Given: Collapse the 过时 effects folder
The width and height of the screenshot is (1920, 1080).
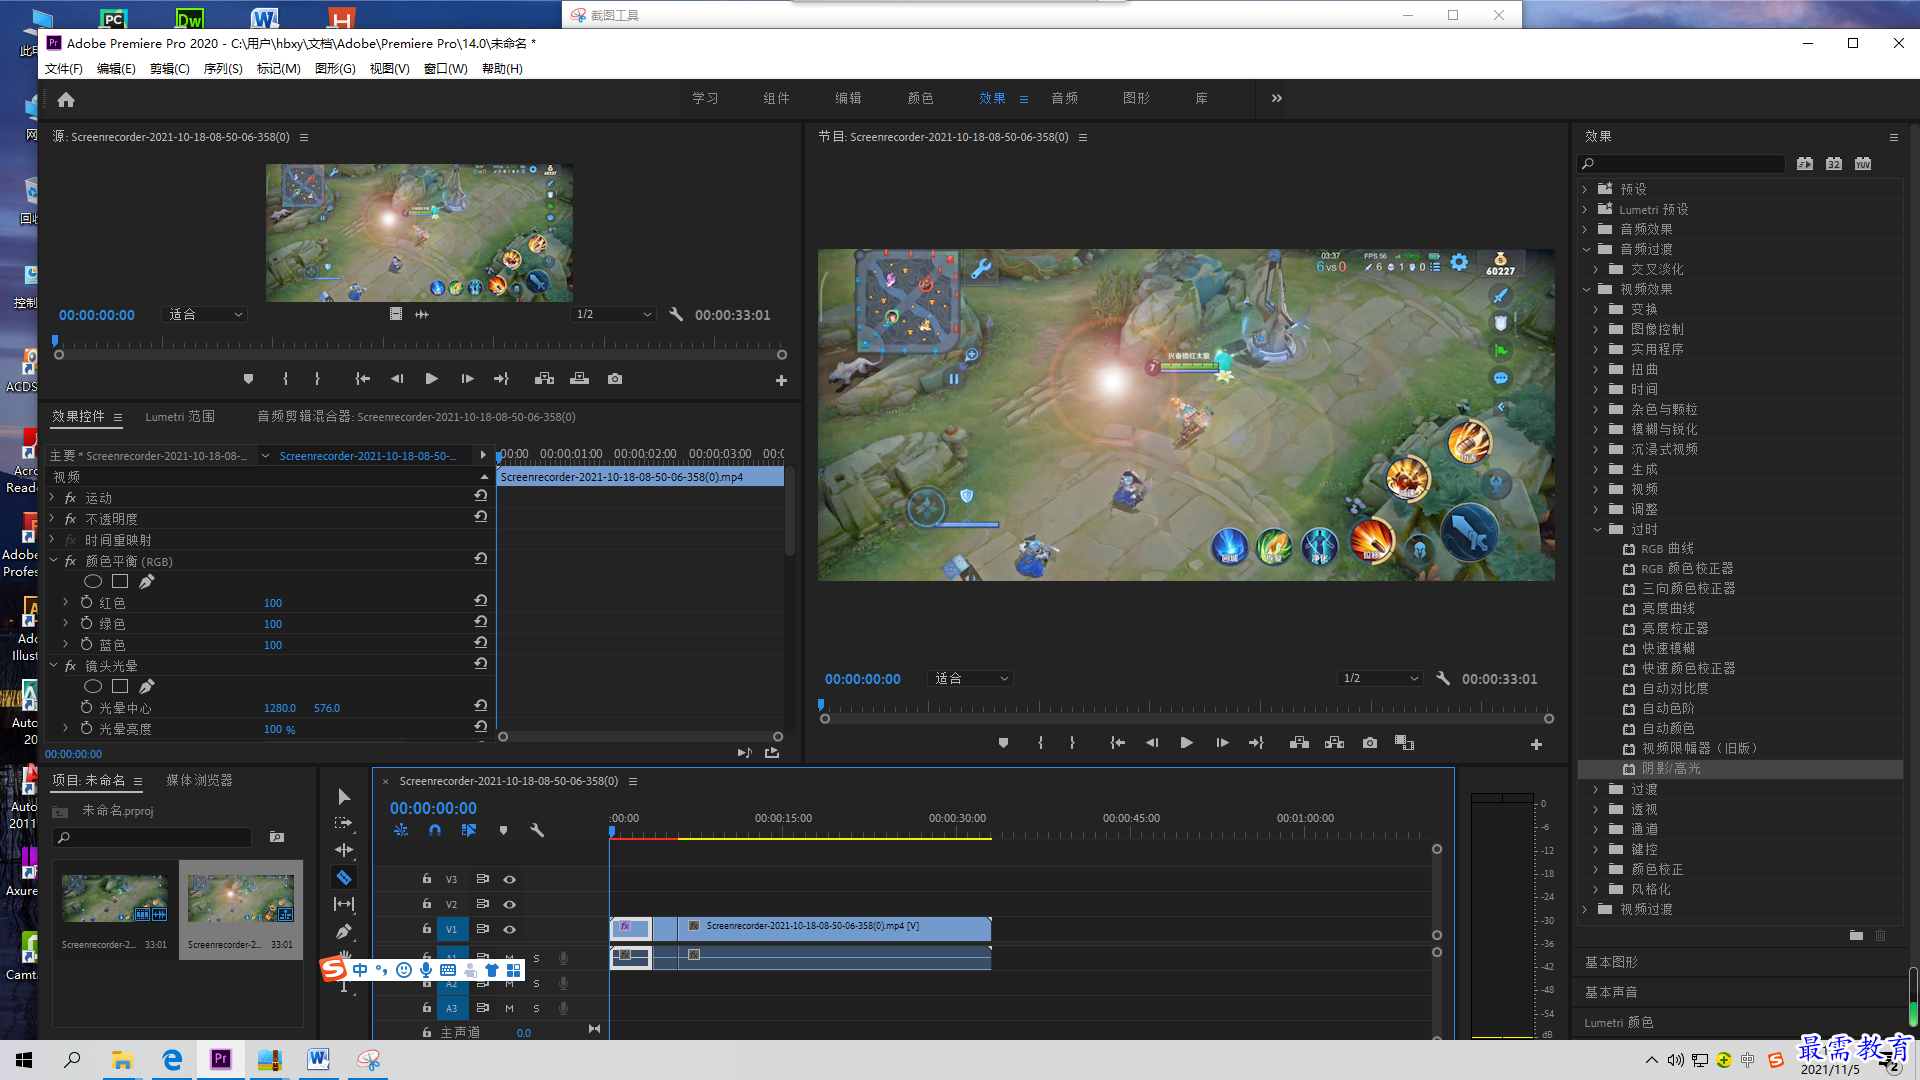Looking at the screenshot, I should 1597,529.
